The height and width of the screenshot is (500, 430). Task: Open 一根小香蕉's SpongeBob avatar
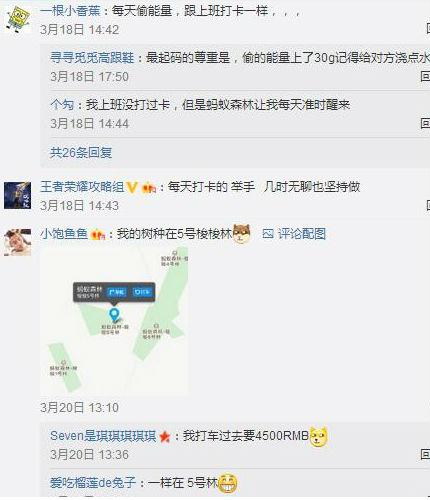(18, 19)
